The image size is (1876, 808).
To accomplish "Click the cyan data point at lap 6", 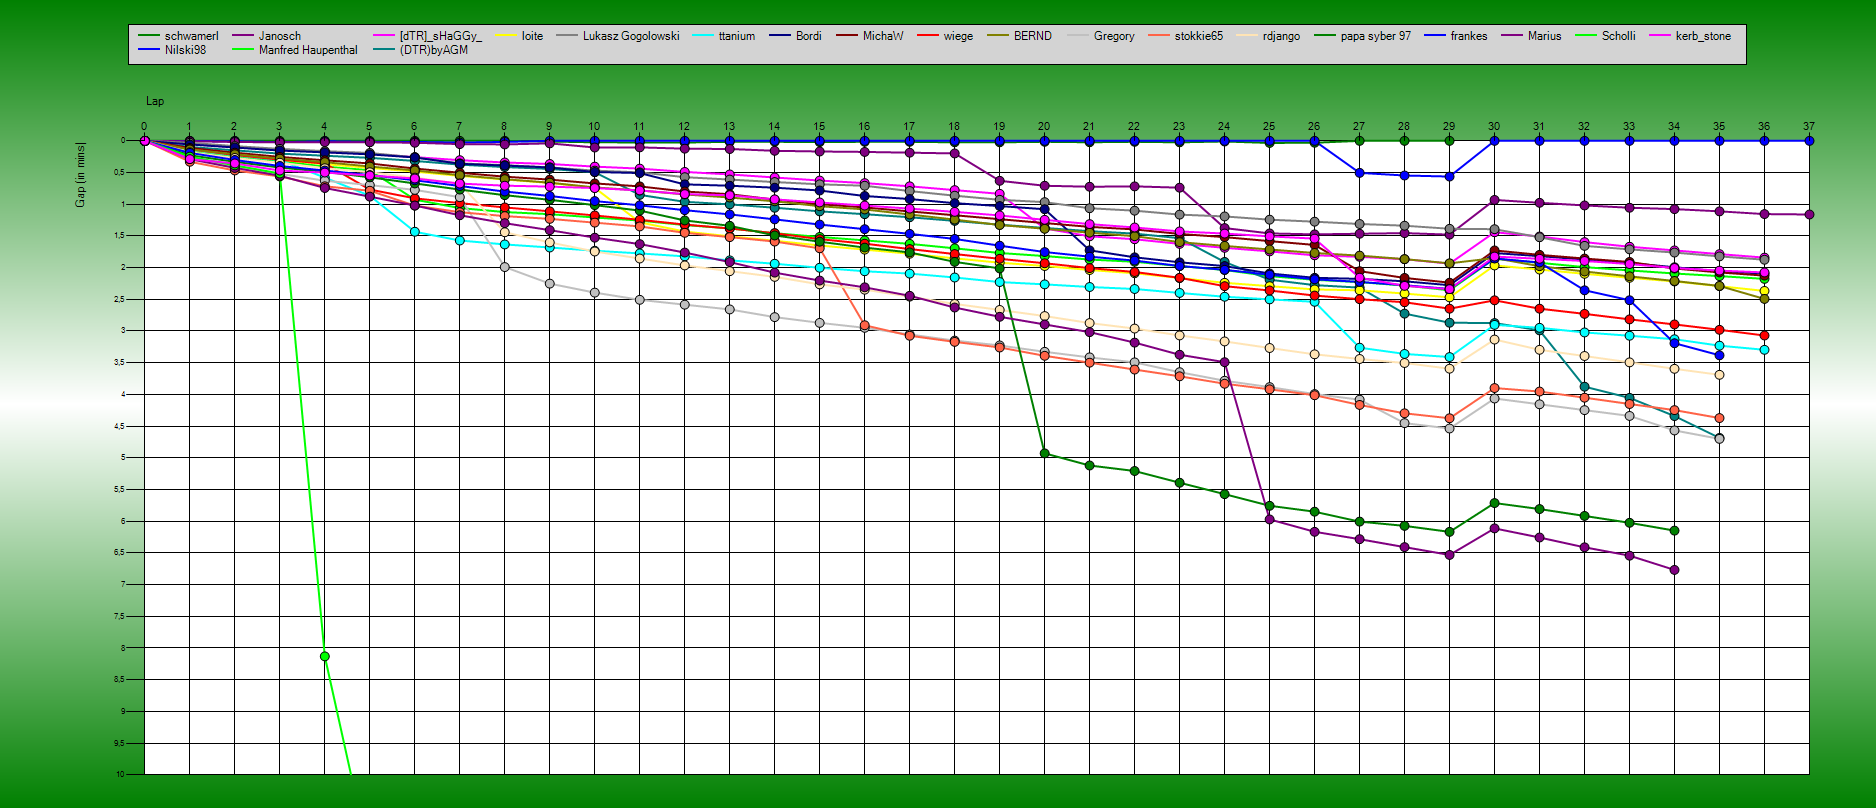I will click(414, 232).
